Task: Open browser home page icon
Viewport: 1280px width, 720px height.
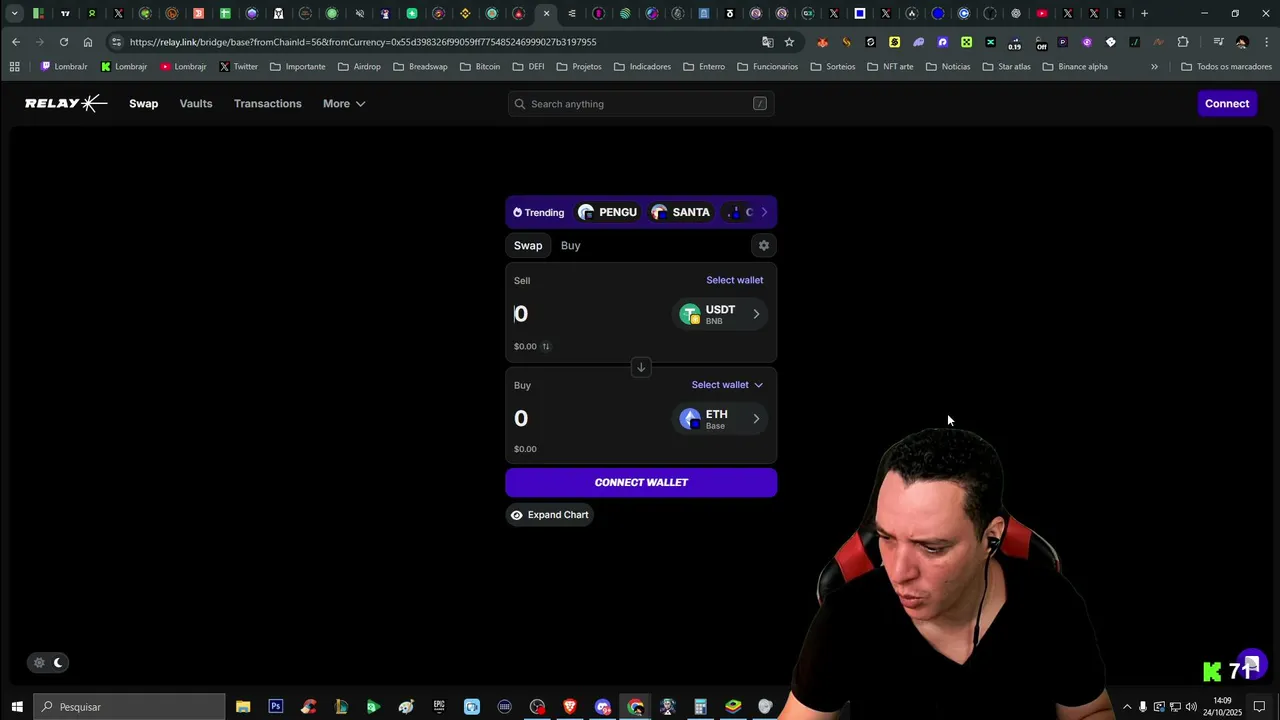Action: click(88, 42)
